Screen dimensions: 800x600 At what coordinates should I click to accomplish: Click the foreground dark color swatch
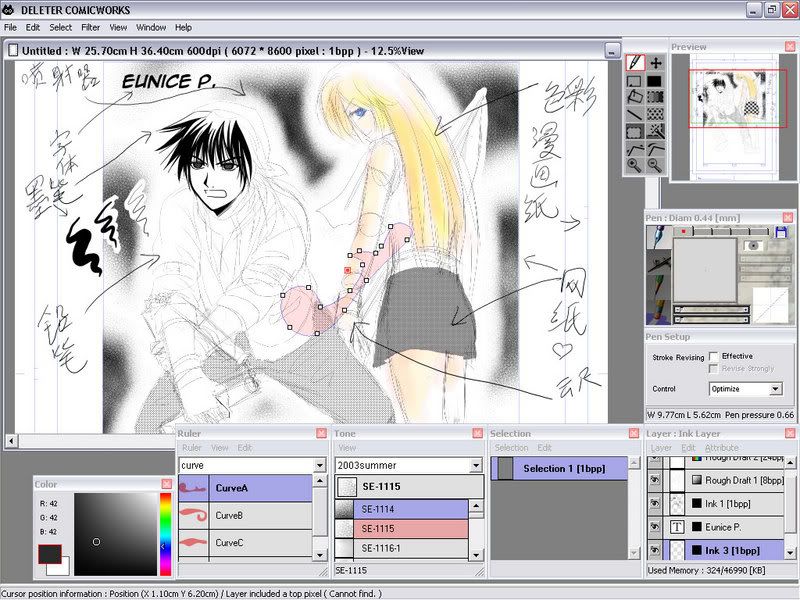50,554
